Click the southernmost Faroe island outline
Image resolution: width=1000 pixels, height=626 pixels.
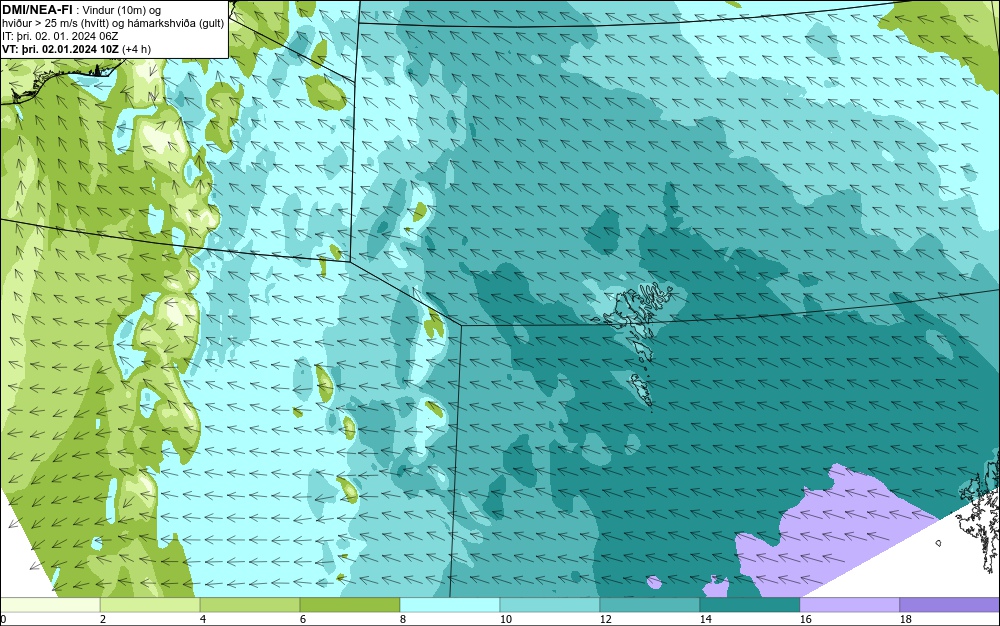coord(642,390)
